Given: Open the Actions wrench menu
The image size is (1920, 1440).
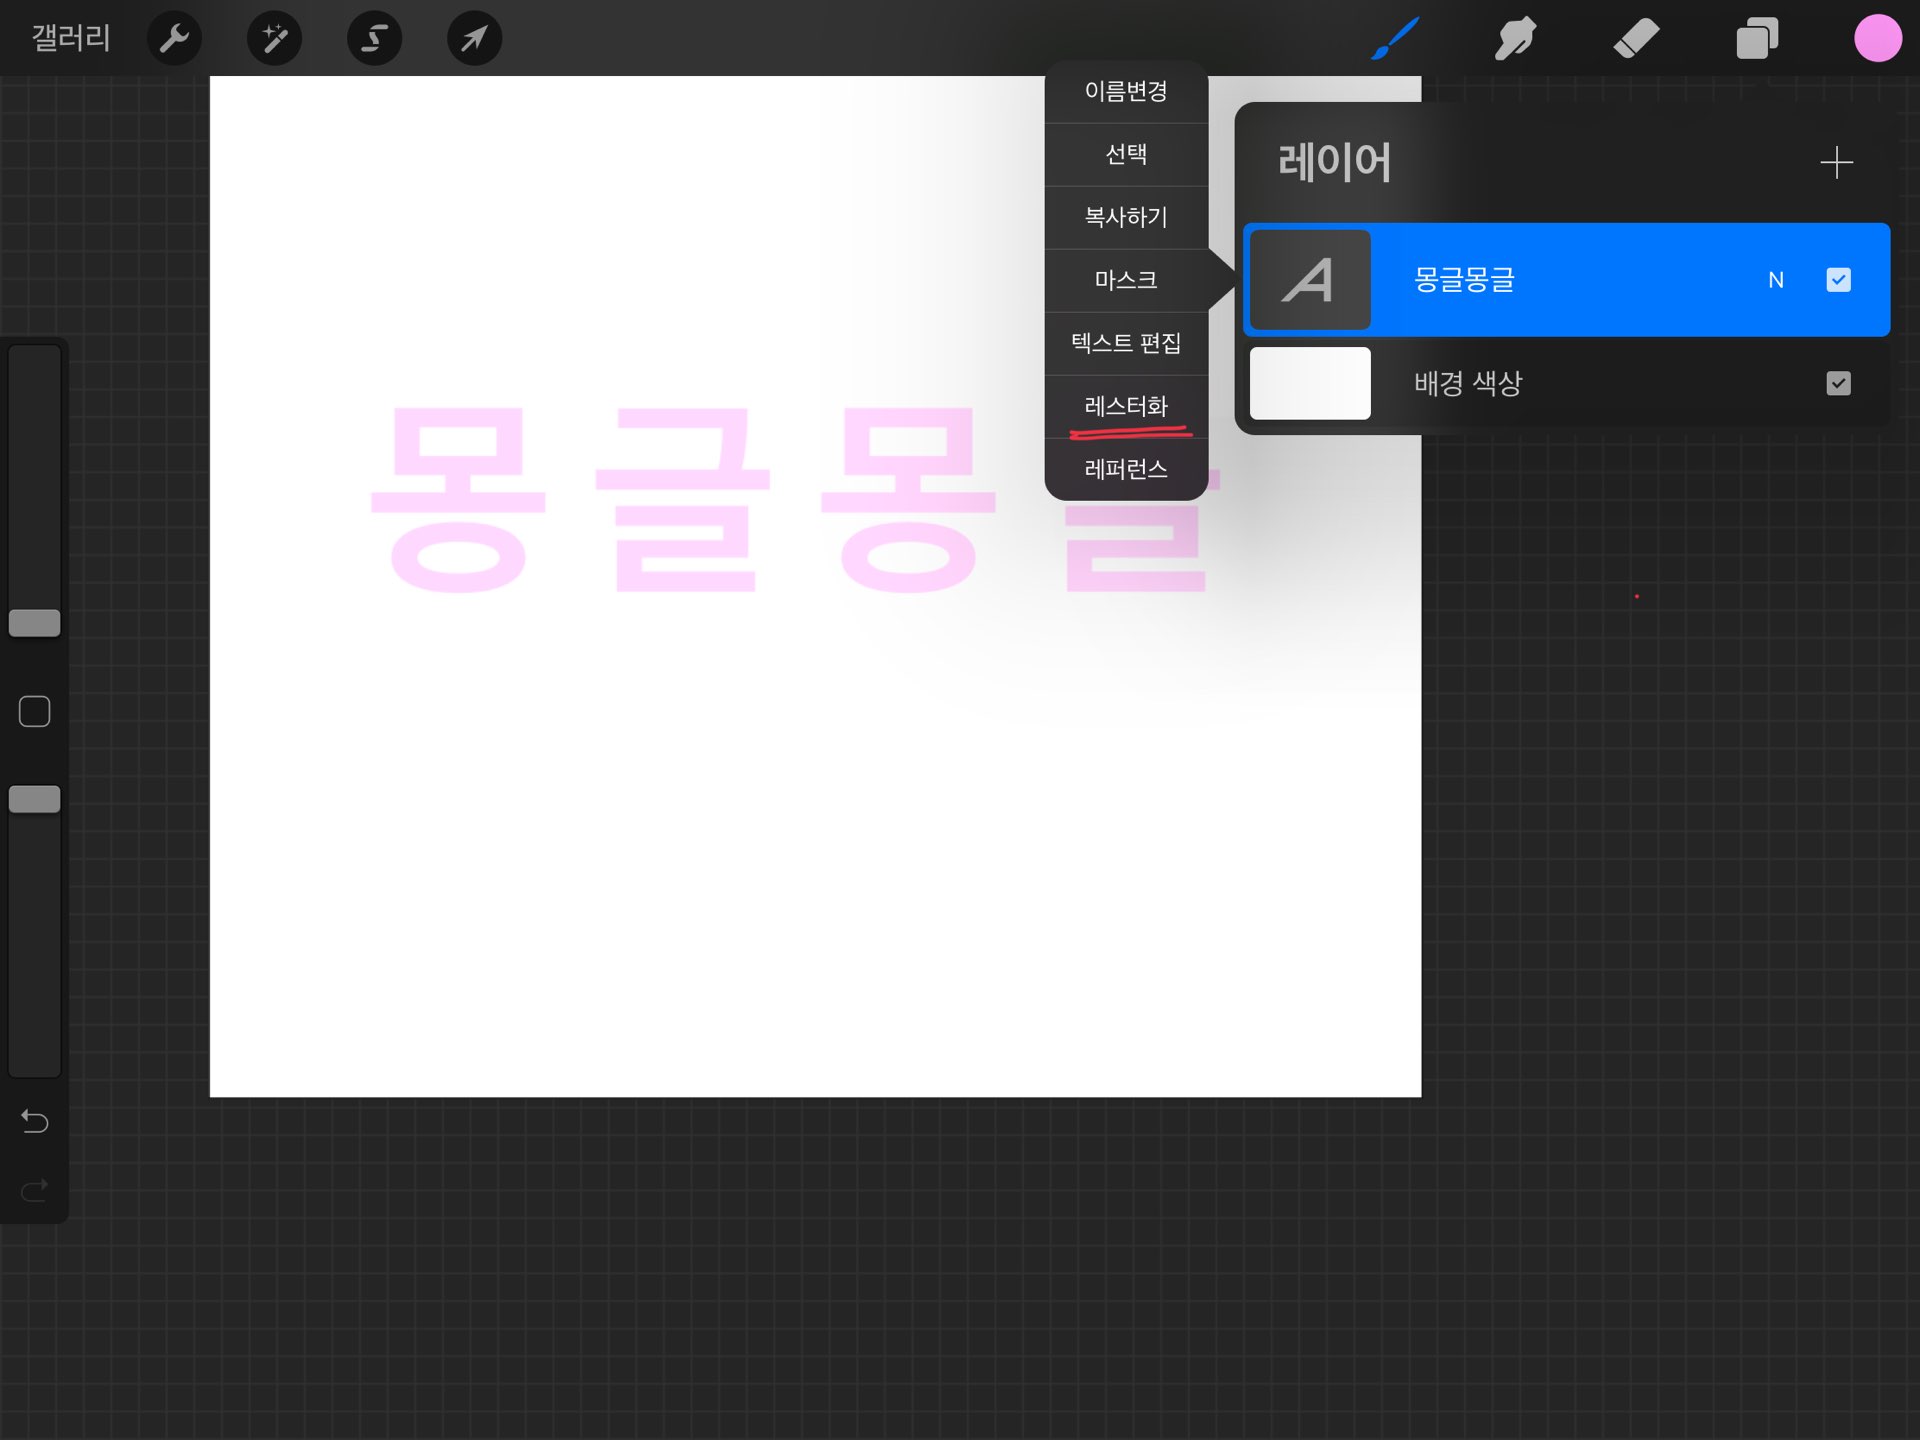Looking at the screenshot, I should click(174, 38).
